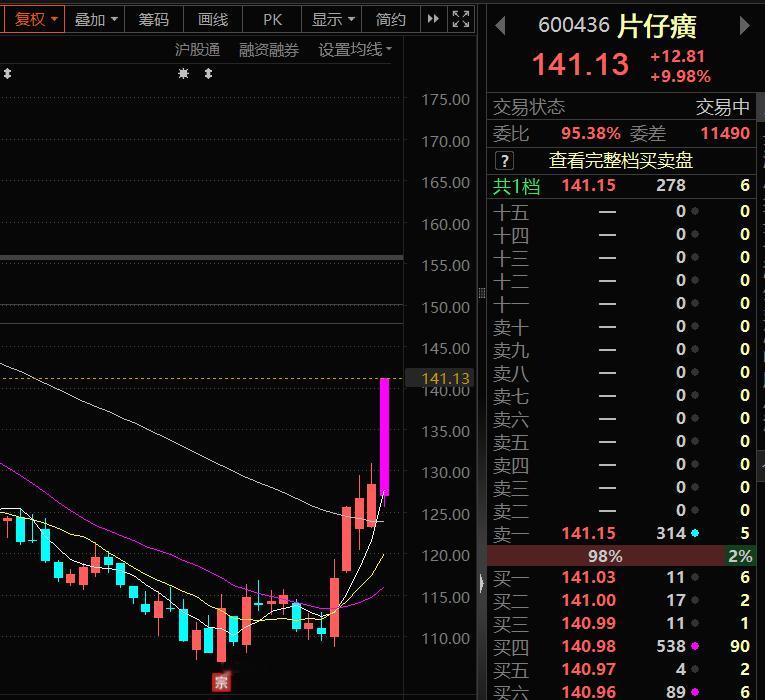Viewport: 765px width, 700px height.
Task: Click the 买四 order count 90
Action: 740,646
